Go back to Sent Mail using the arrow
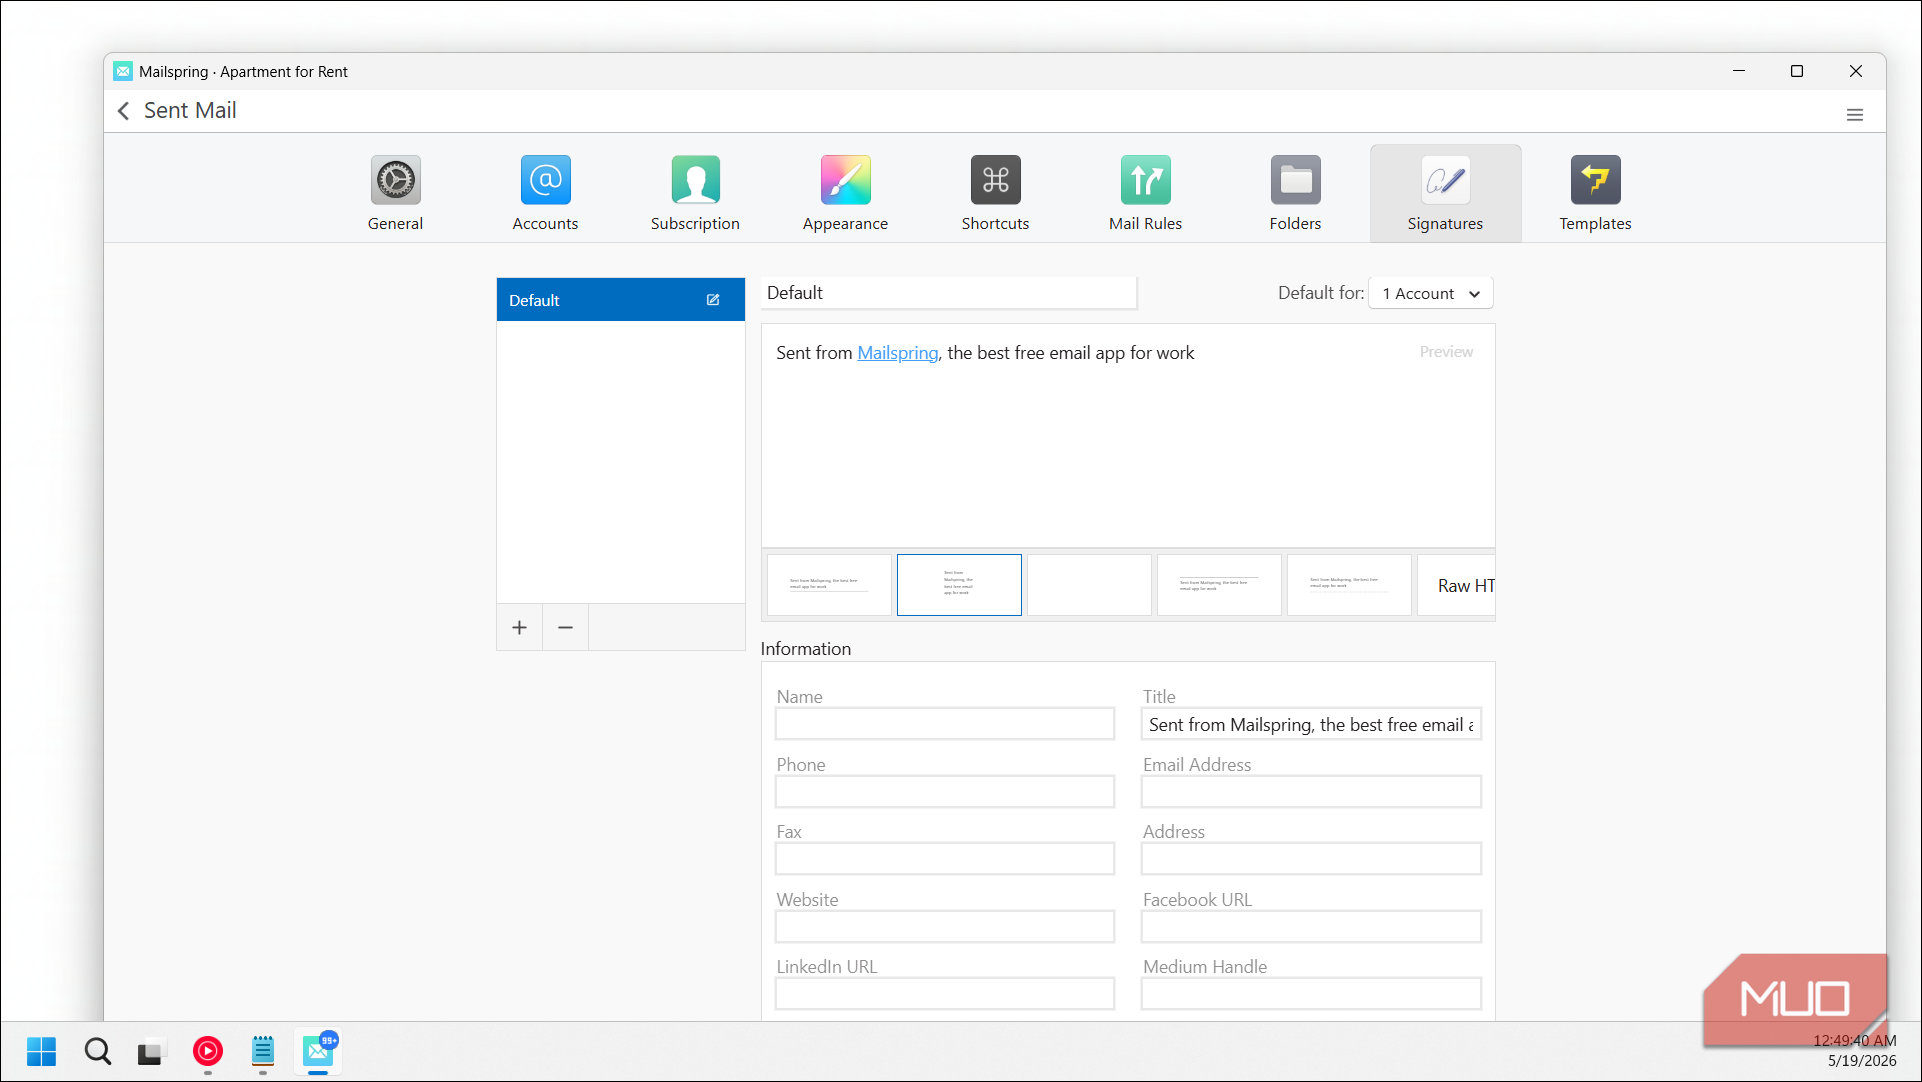Image resolution: width=1922 pixels, height=1082 pixels. tap(123, 111)
